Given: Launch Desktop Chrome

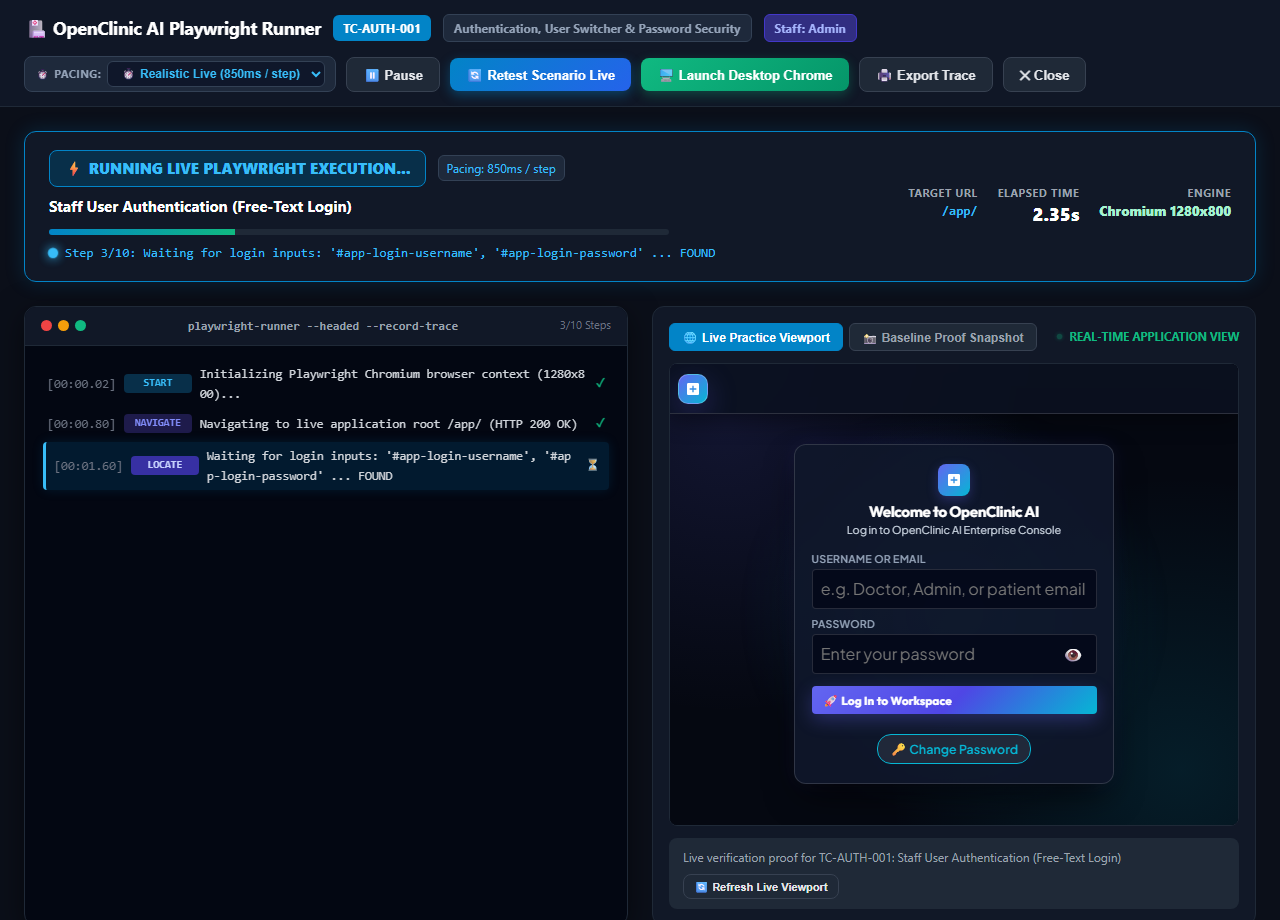Looking at the screenshot, I should pos(745,75).
